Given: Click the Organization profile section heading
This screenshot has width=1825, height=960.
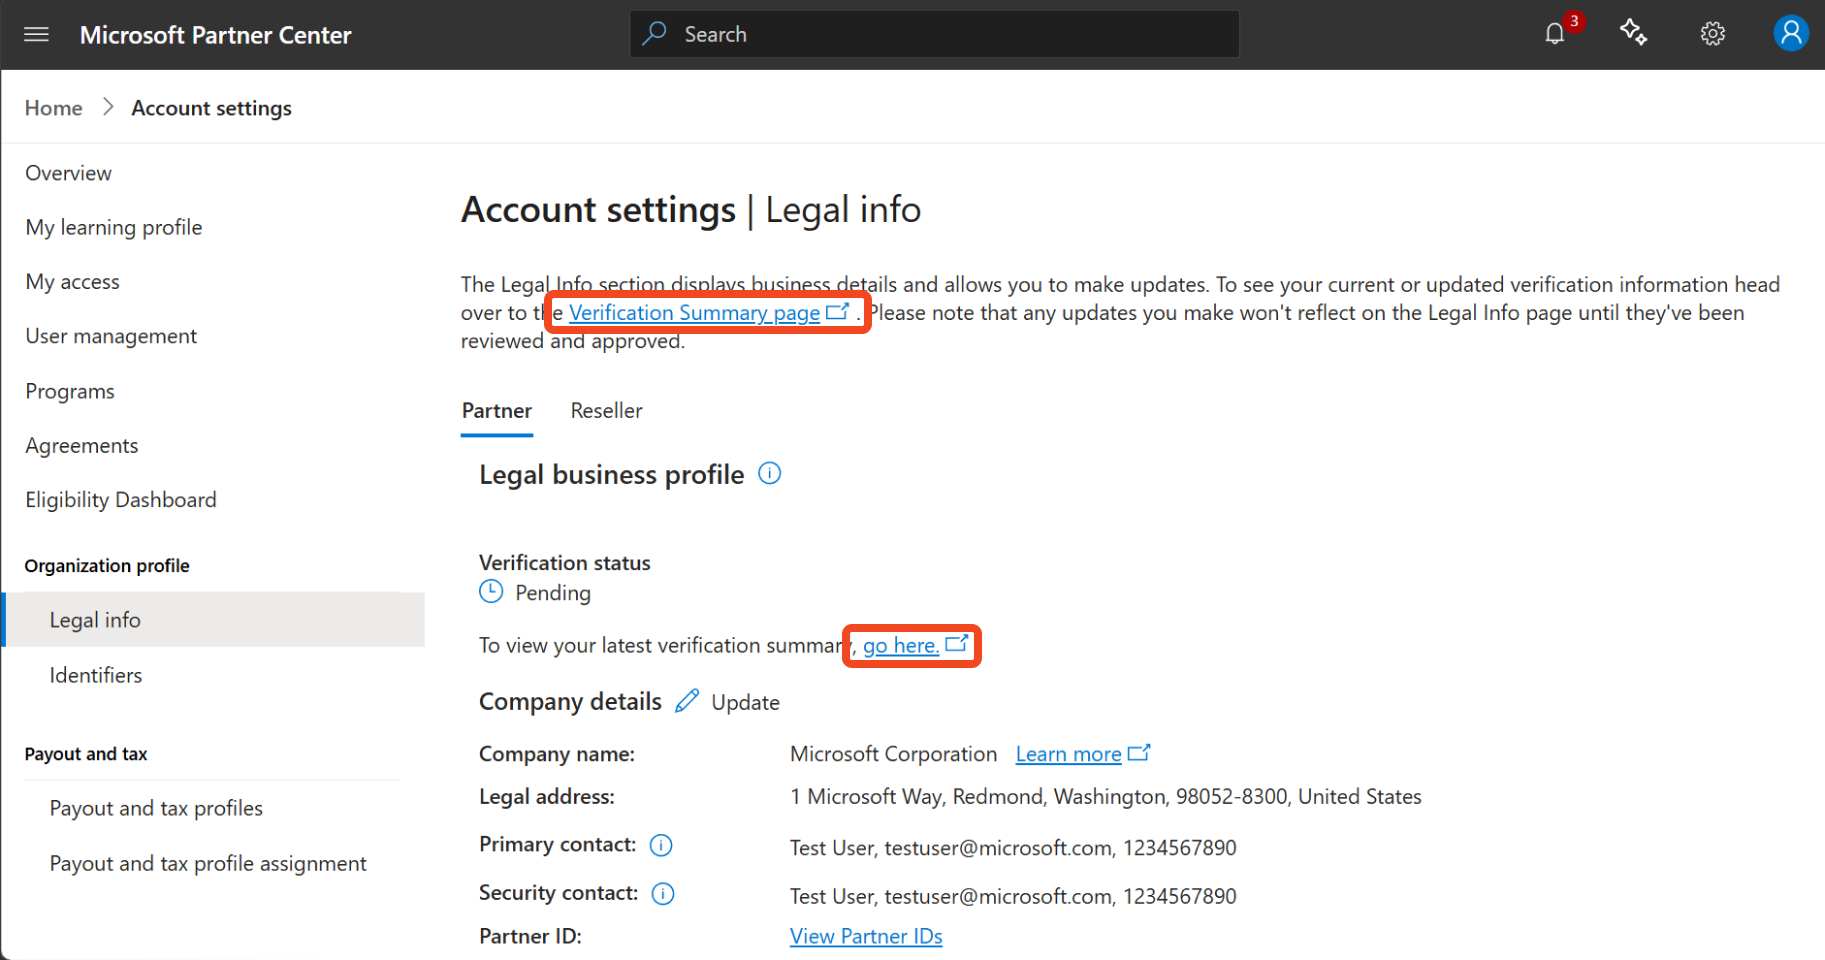Looking at the screenshot, I should click(107, 566).
